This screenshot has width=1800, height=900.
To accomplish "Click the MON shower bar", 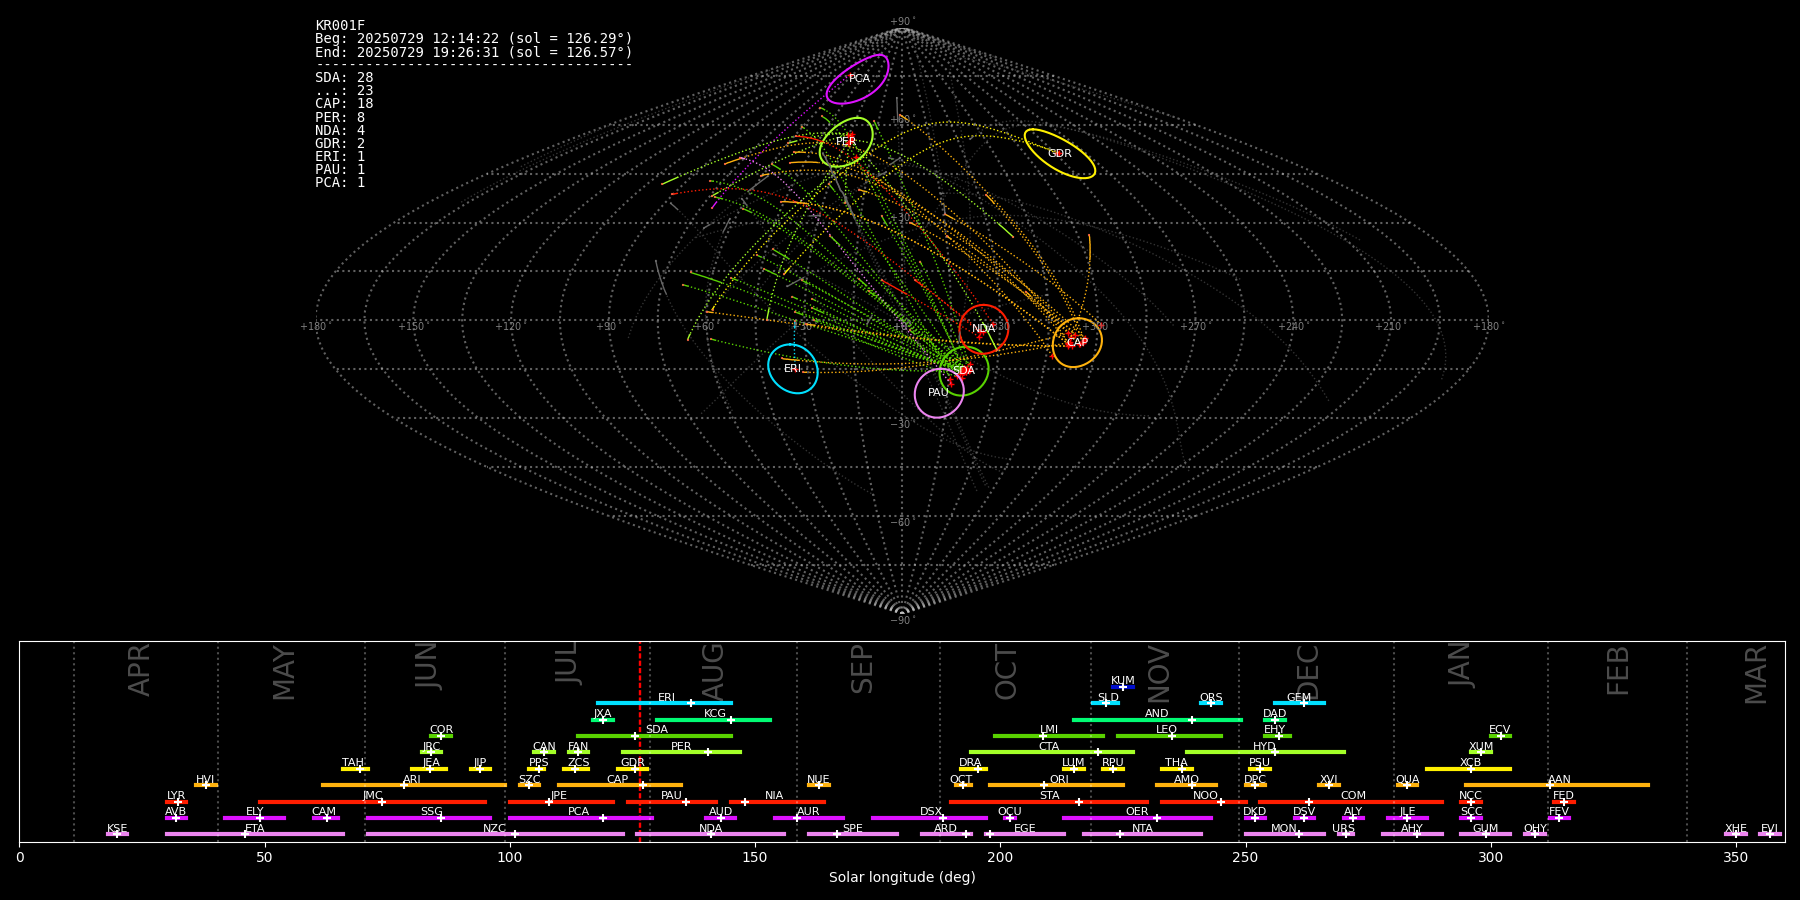I will tap(1284, 834).
